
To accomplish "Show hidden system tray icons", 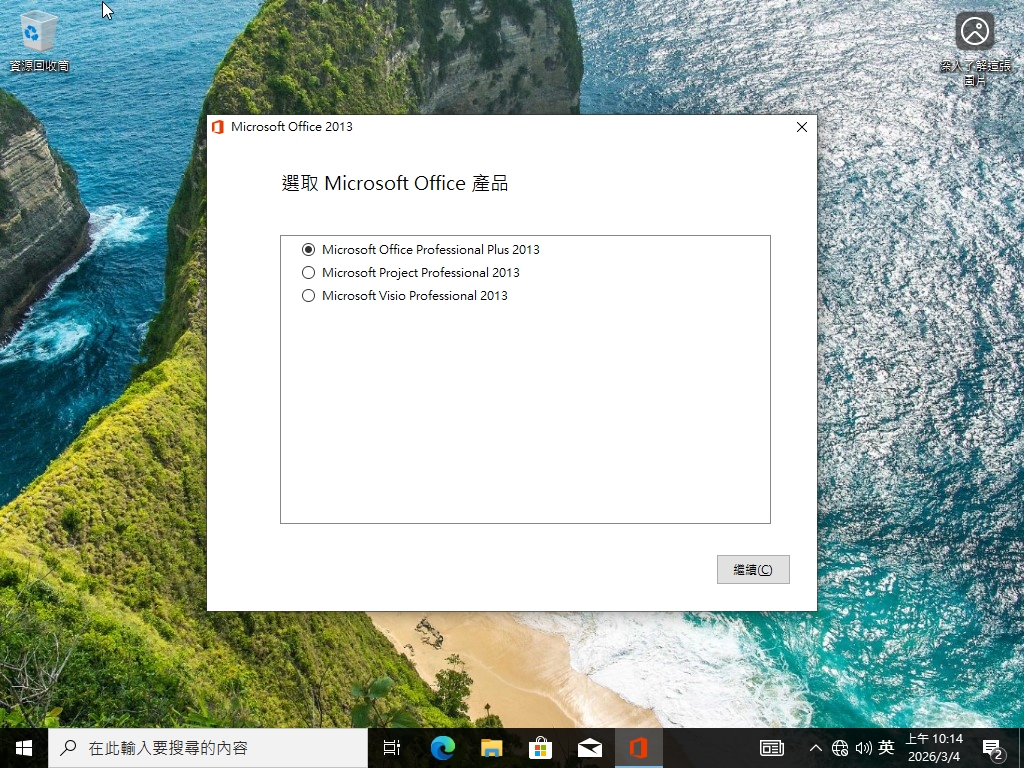I will pos(816,748).
